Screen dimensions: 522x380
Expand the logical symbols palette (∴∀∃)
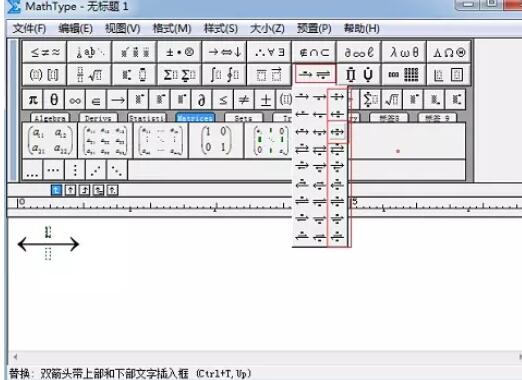pos(269,52)
